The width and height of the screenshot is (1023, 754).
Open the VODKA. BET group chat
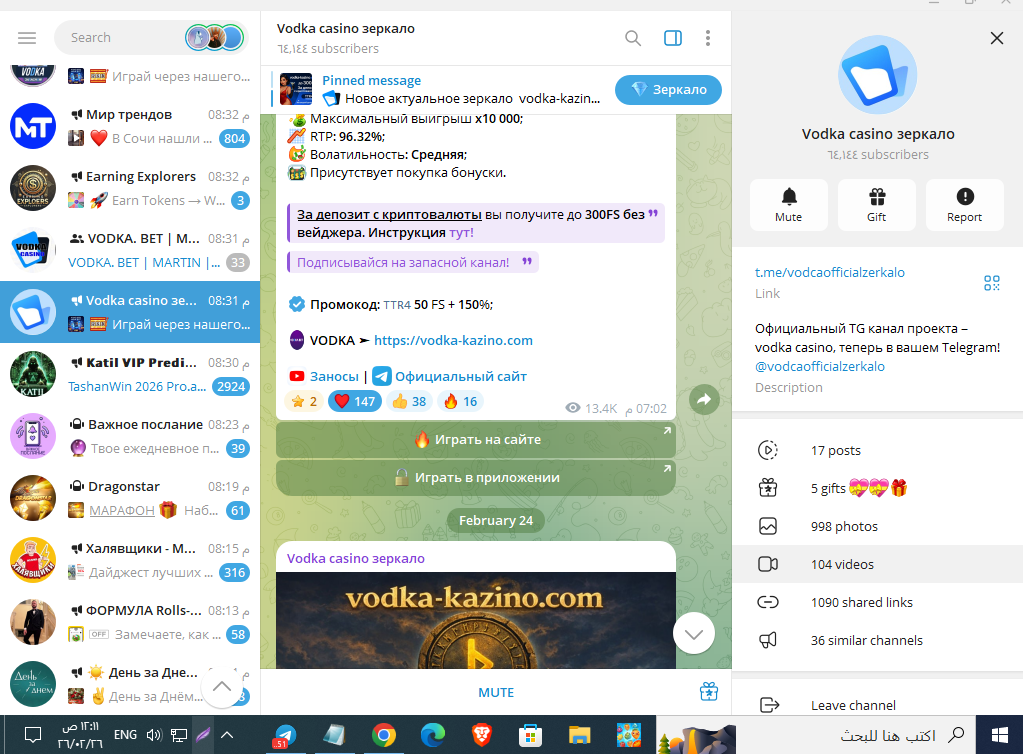click(130, 250)
